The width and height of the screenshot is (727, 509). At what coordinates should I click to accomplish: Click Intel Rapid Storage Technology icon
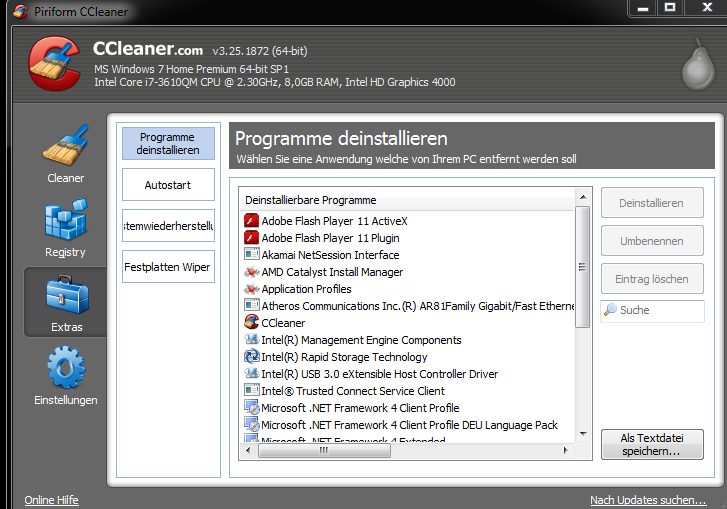point(251,356)
